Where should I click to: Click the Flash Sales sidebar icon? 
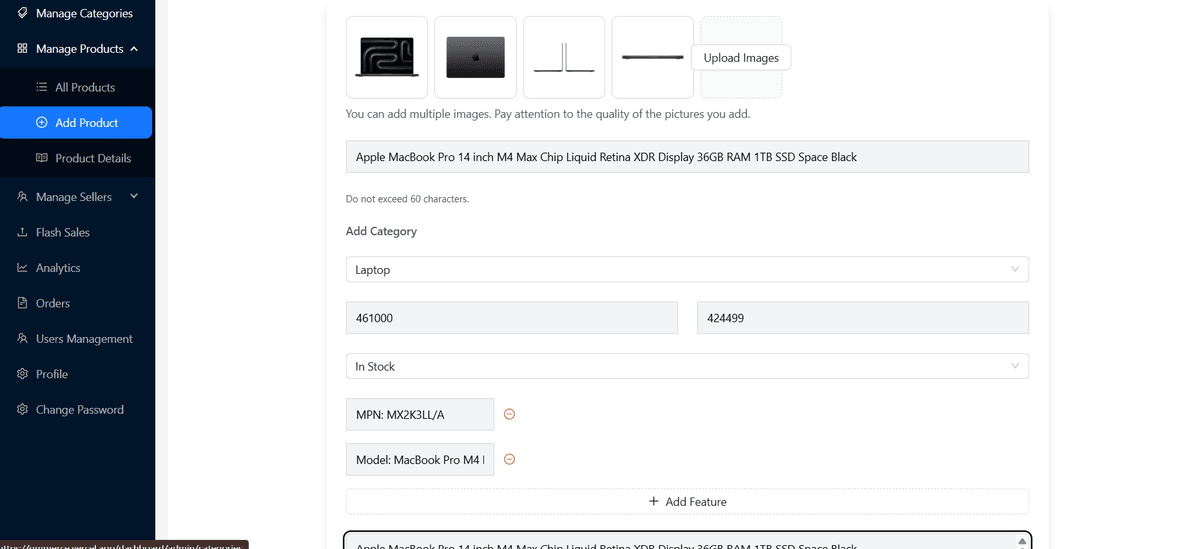coord(22,232)
